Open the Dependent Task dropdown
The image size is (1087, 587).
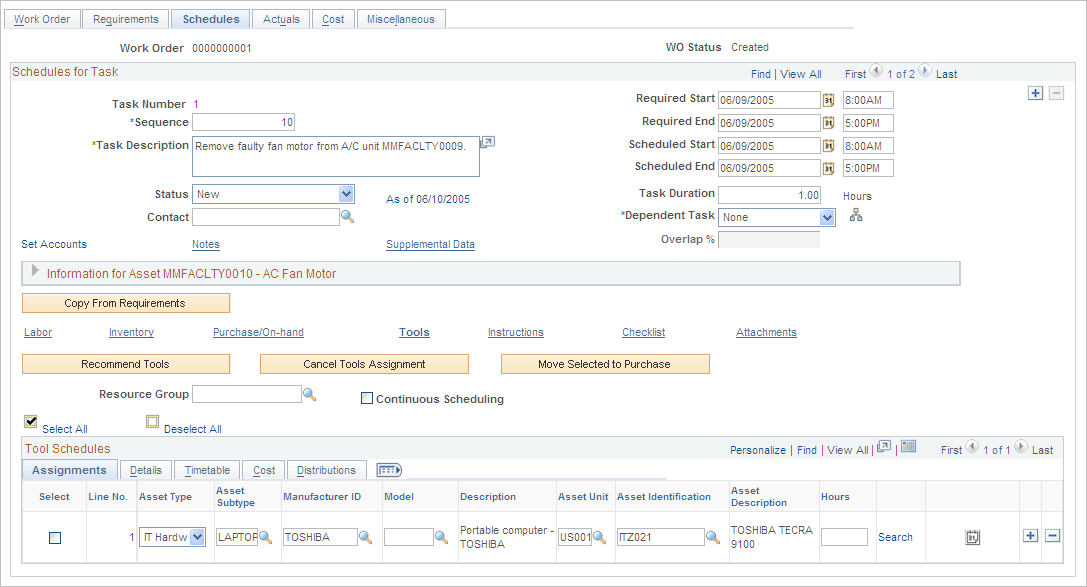coord(829,217)
